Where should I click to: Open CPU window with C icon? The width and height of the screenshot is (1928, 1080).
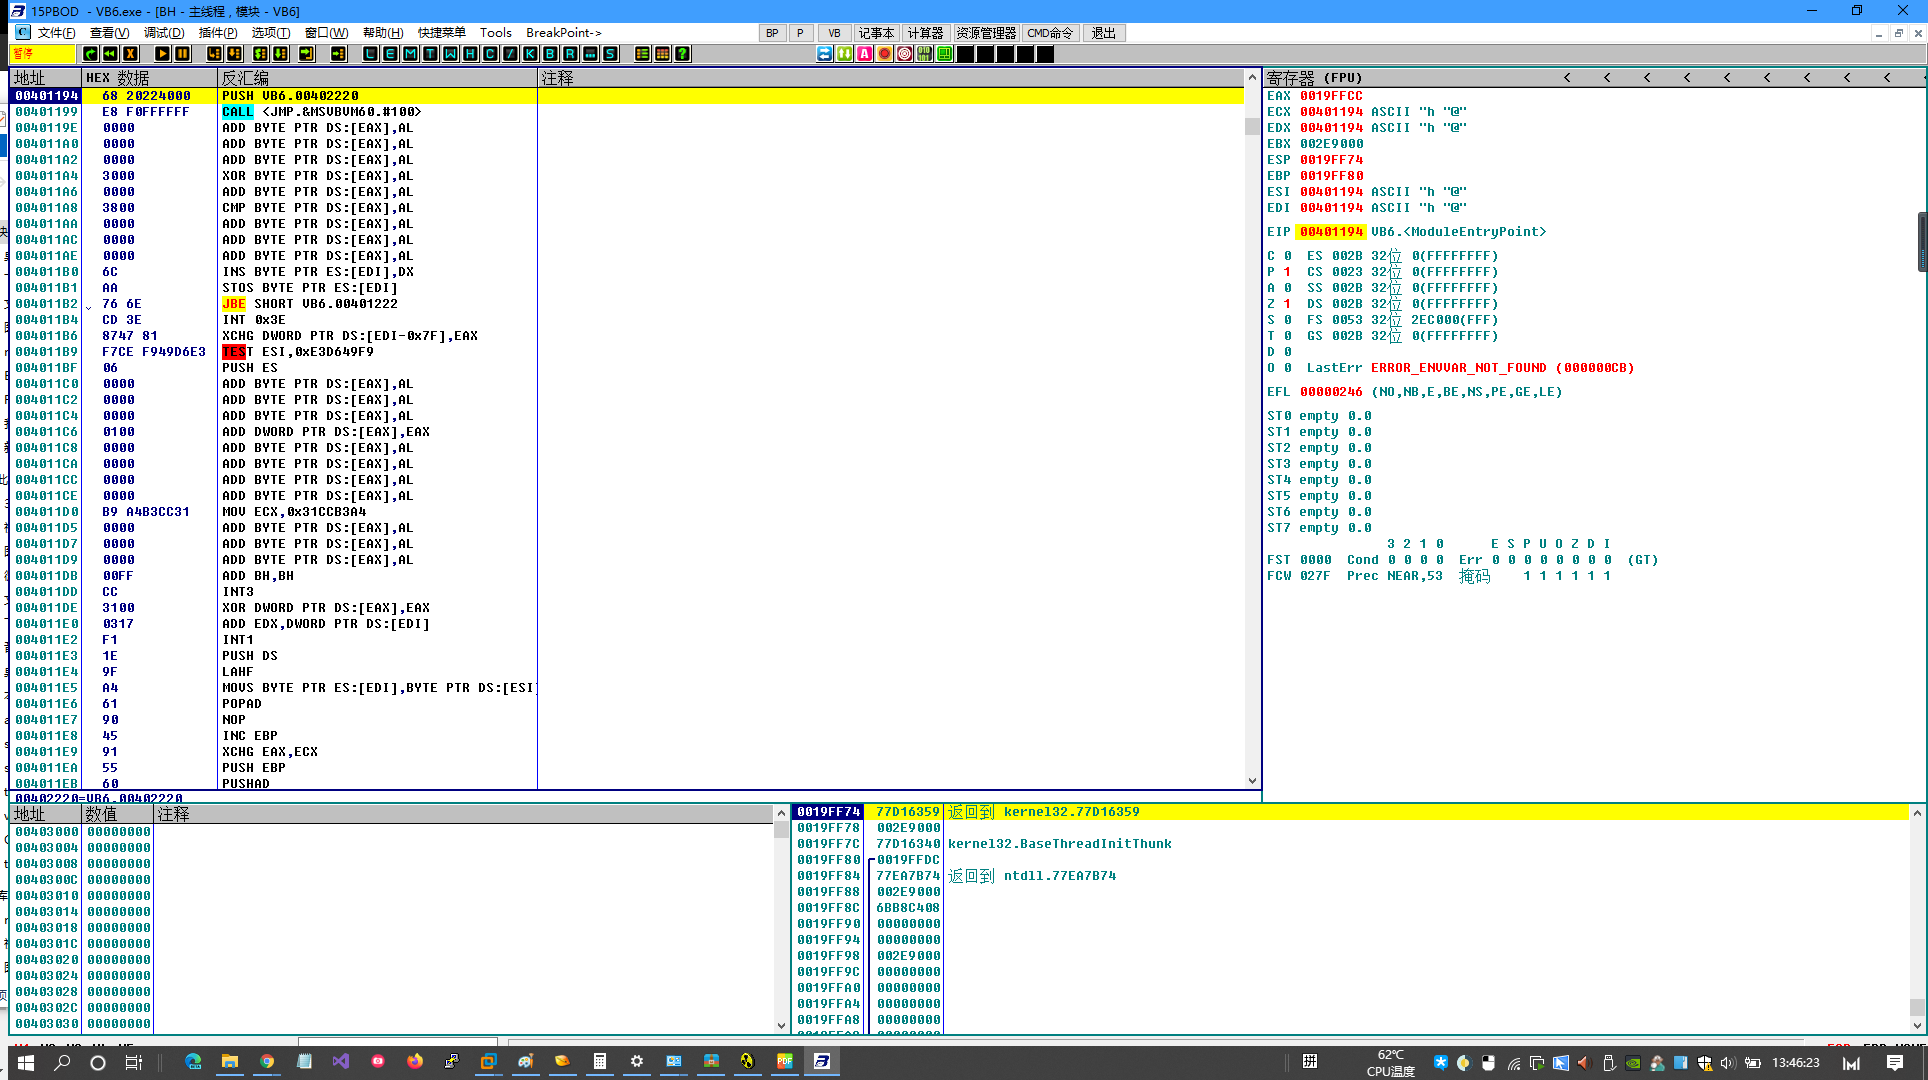point(490,54)
